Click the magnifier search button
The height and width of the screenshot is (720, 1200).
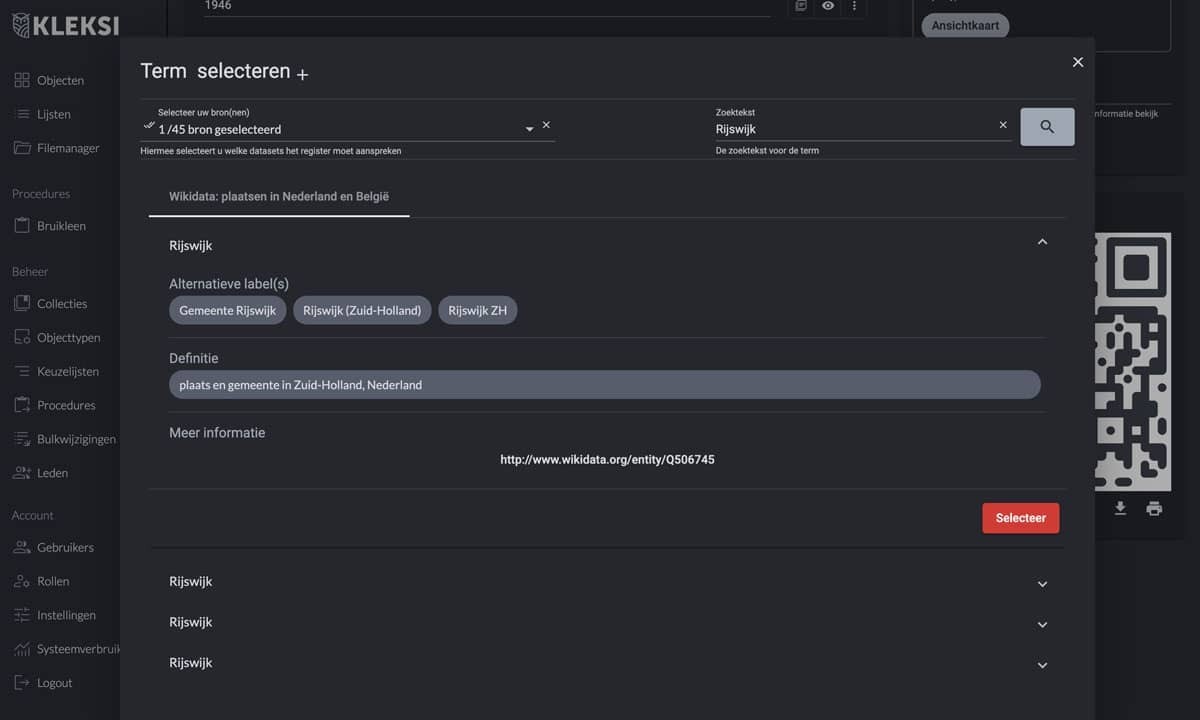tap(1047, 127)
